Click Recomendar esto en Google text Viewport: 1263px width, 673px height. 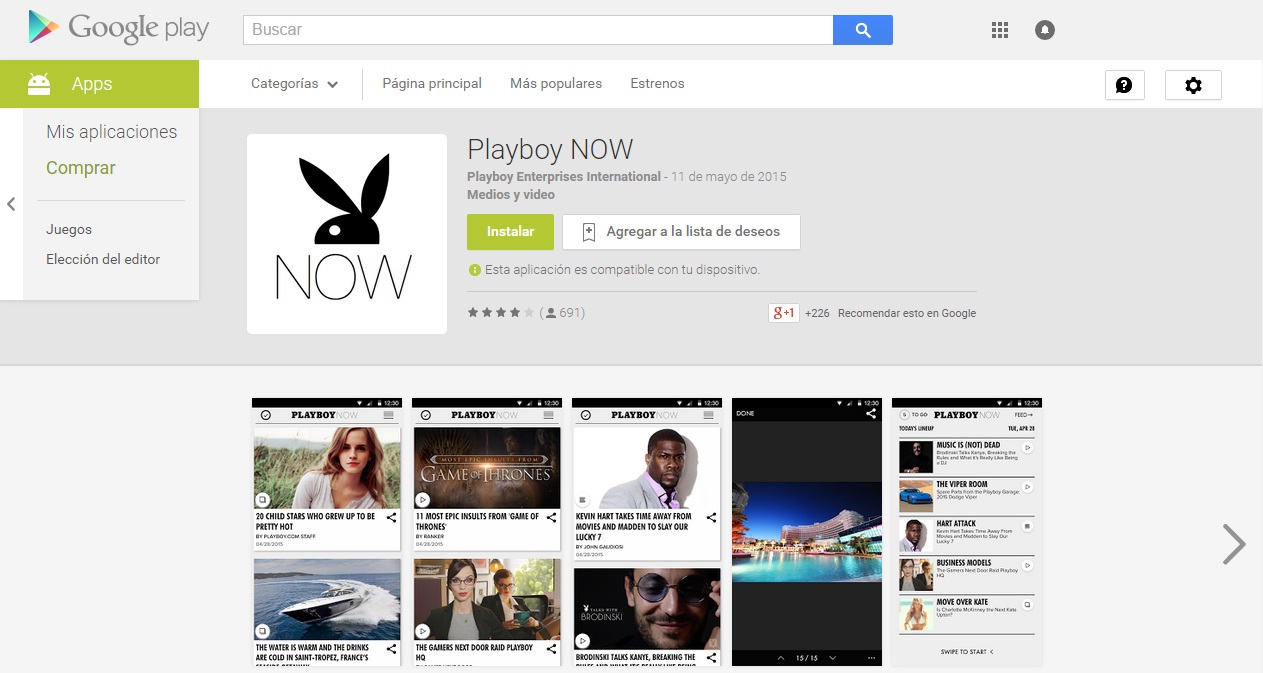pyautogui.click(x=907, y=313)
